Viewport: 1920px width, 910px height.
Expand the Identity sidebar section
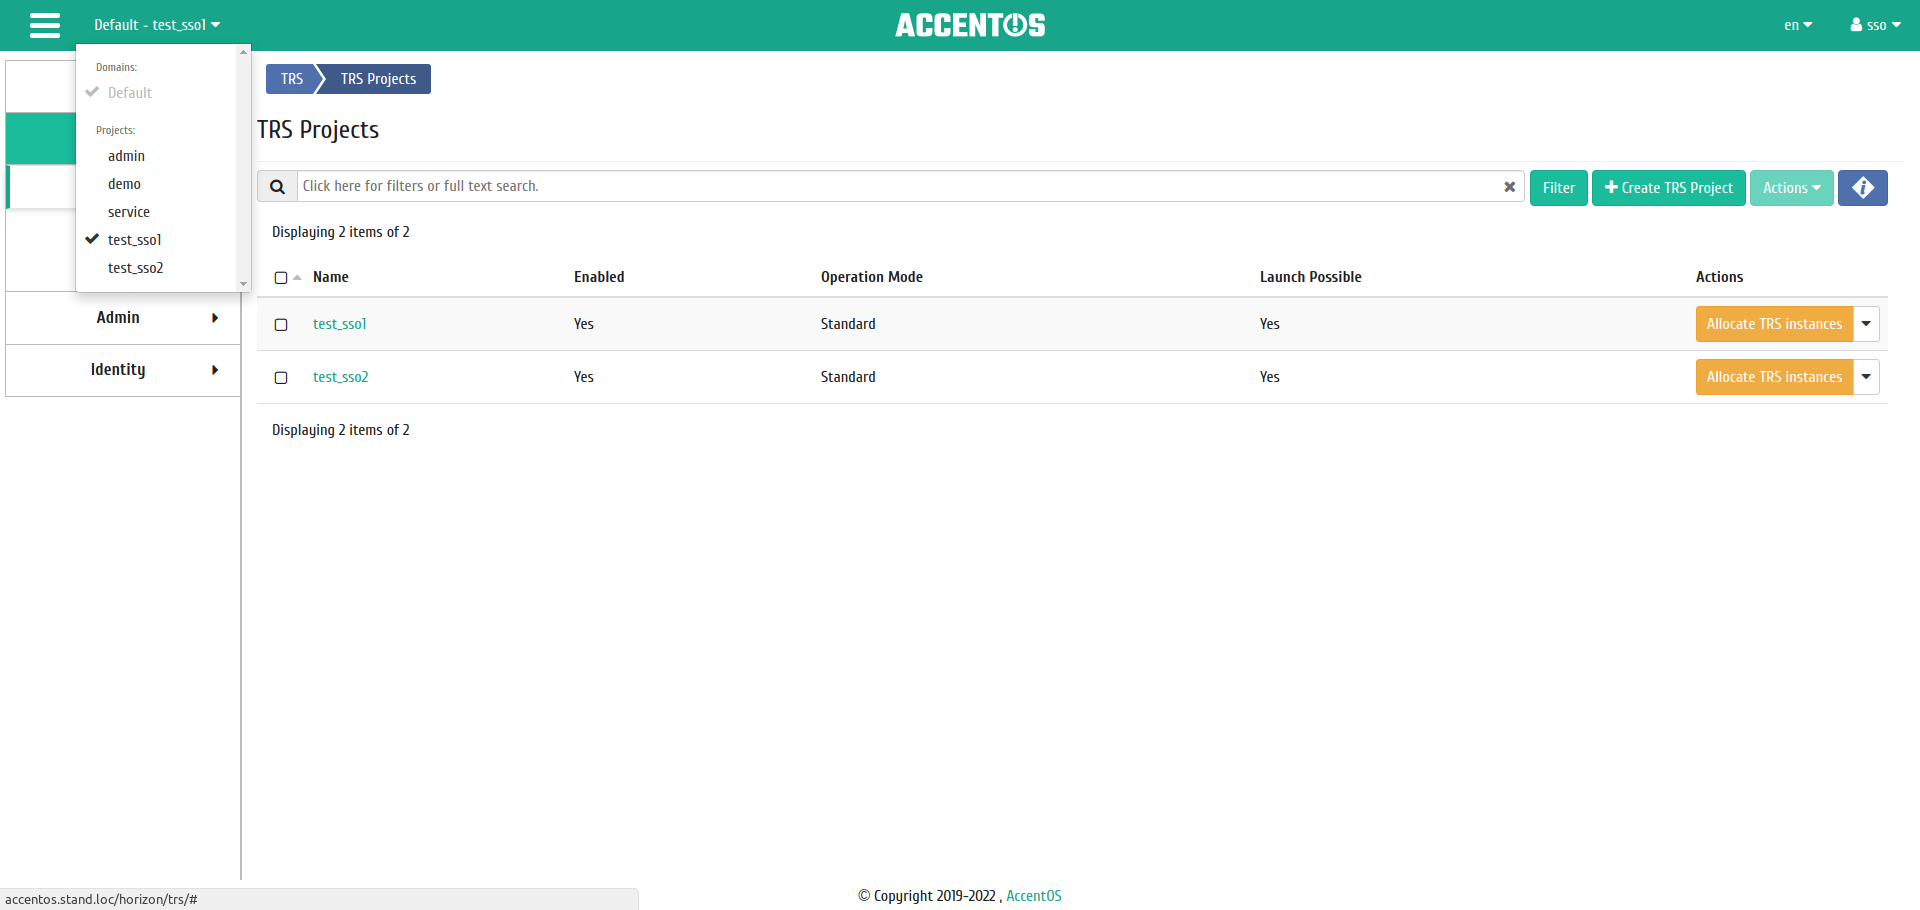[123, 370]
